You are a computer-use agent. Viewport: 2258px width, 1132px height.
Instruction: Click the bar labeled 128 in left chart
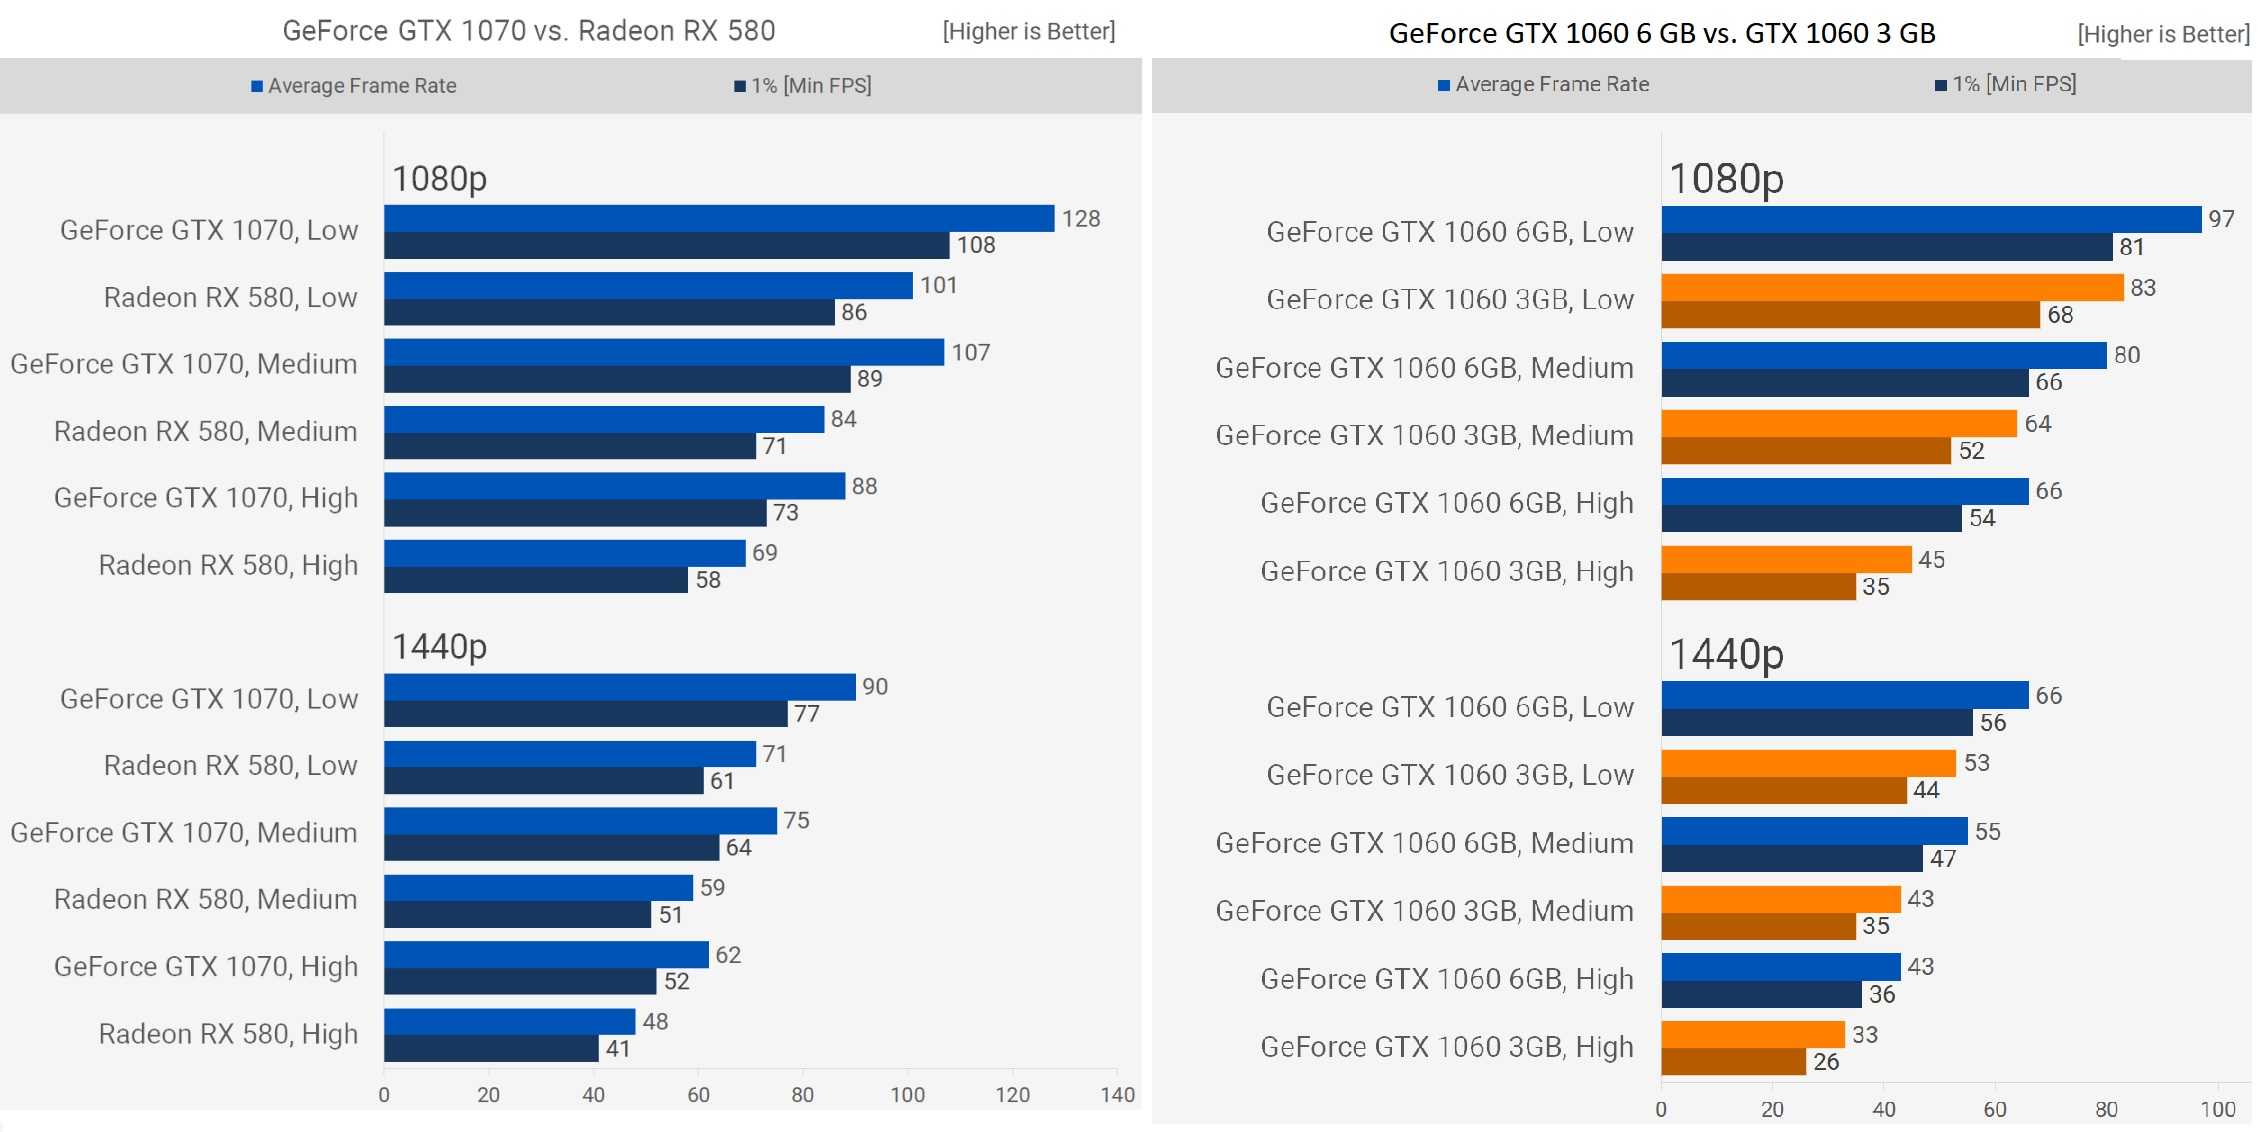719,218
